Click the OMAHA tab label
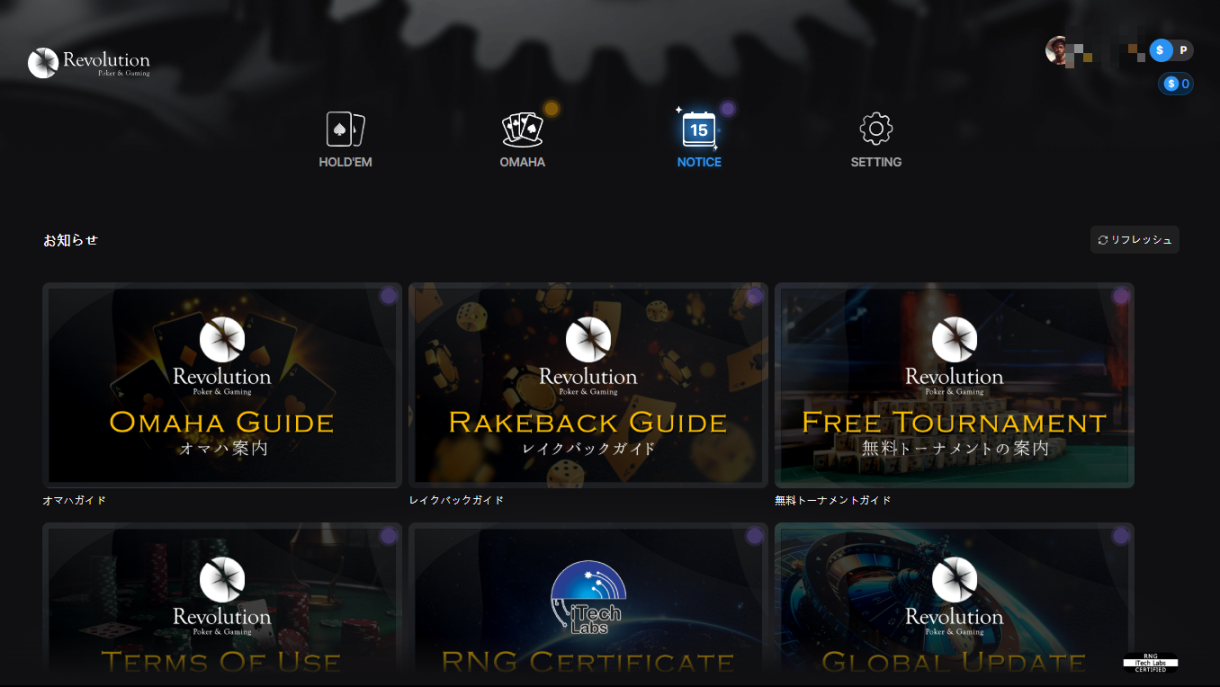Viewport: 1220px width, 687px height. tap(522, 162)
